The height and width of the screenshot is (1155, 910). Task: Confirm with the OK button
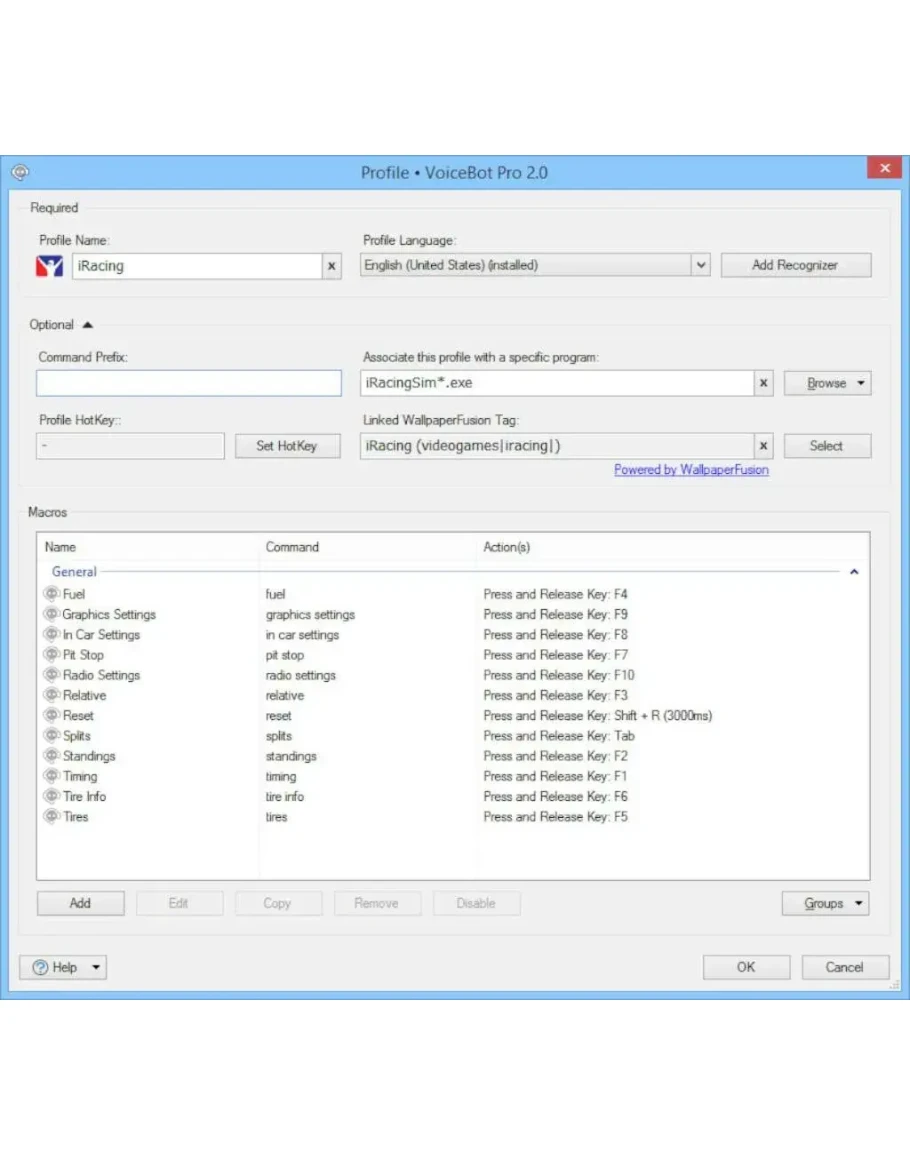click(x=746, y=967)
